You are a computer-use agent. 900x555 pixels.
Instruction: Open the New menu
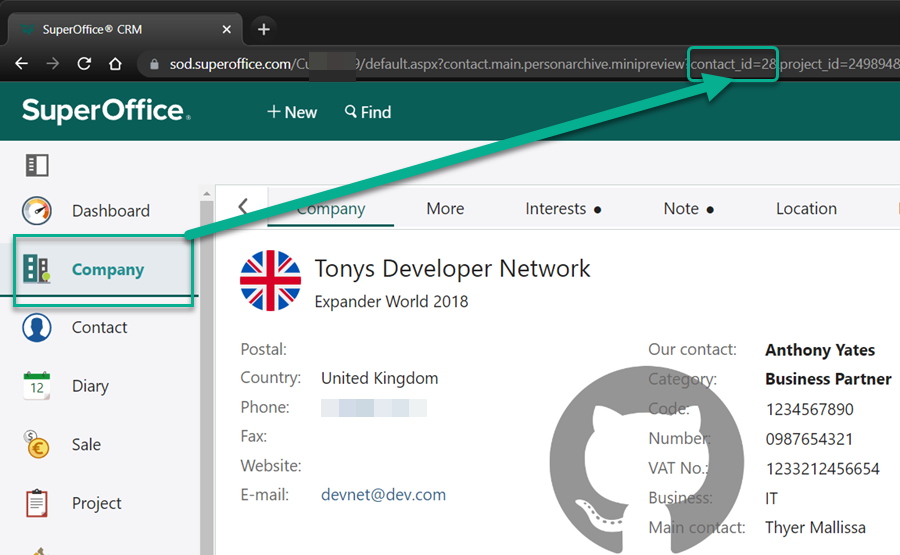click(292, 112)
